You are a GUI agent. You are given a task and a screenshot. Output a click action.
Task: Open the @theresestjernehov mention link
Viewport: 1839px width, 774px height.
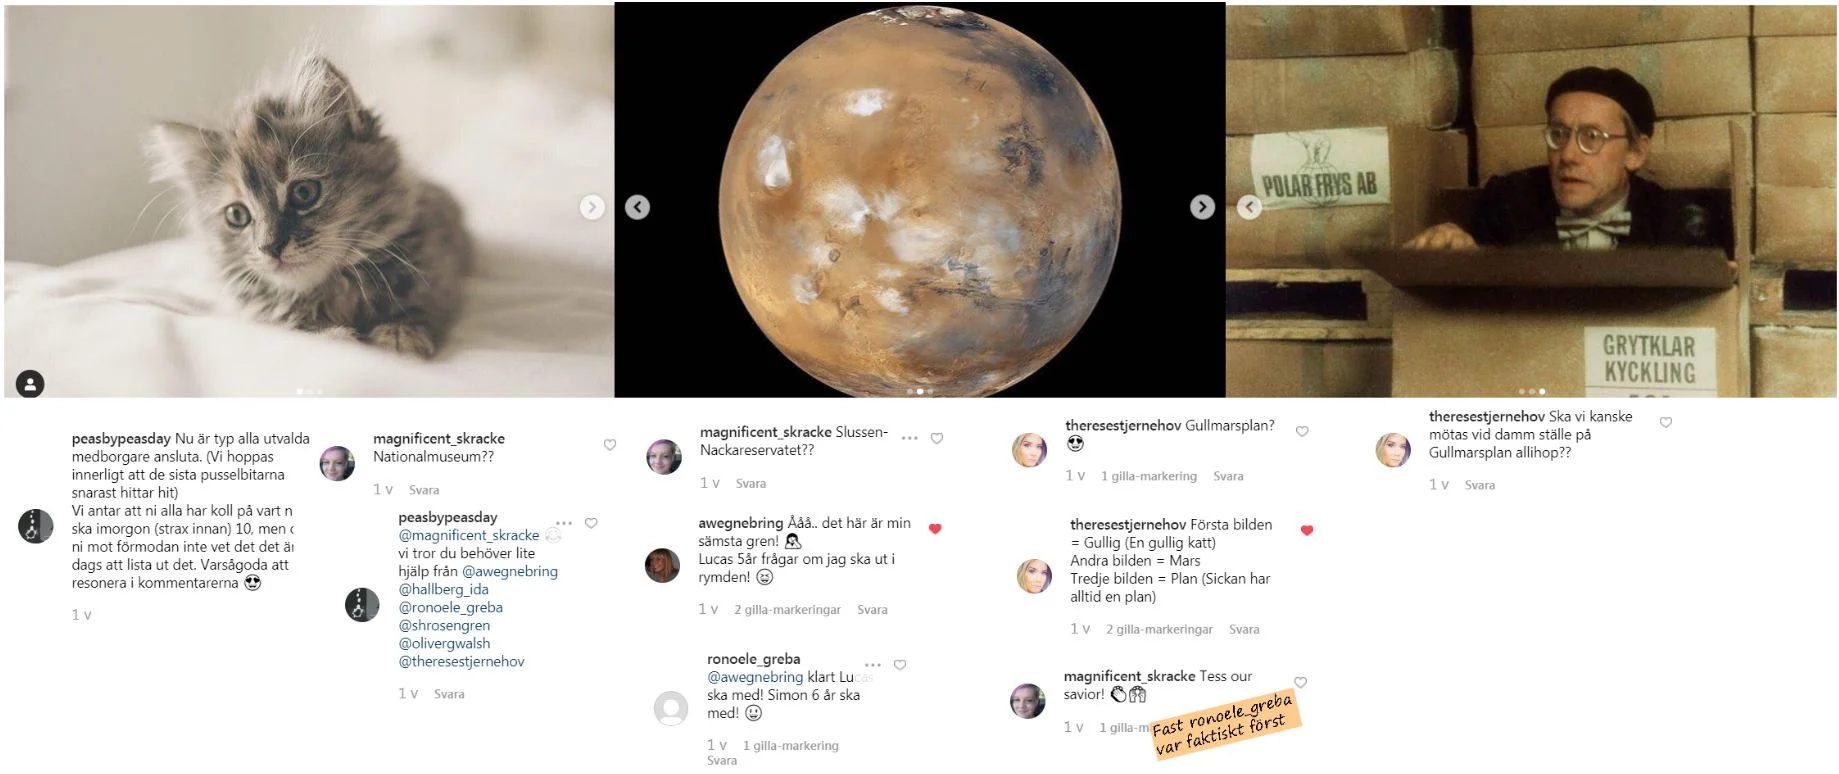point(461,661)
